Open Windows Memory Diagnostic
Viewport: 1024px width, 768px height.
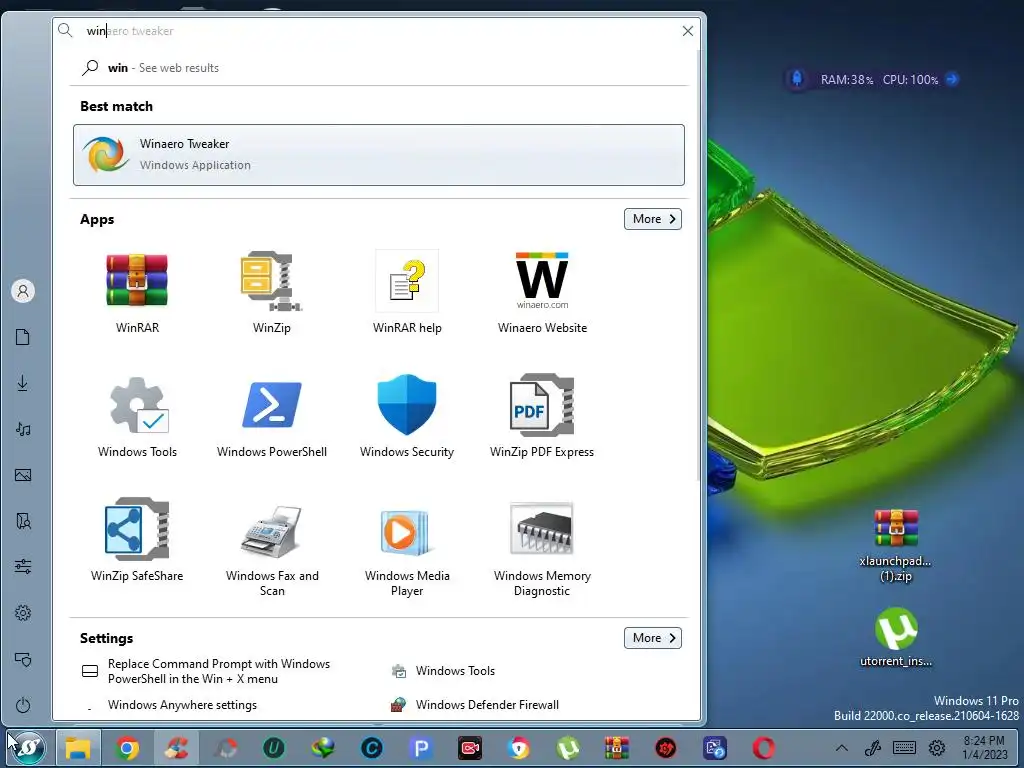[x=542, y=549]
